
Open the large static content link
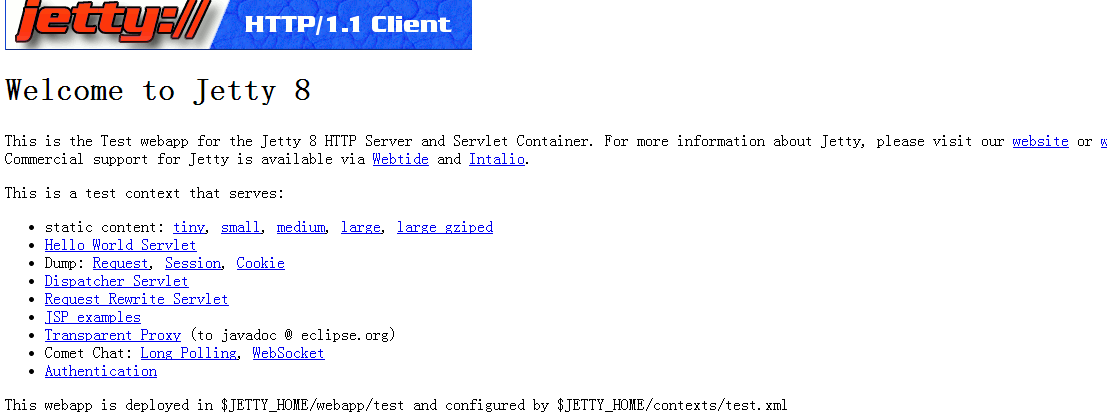click(x=360, y=228)
